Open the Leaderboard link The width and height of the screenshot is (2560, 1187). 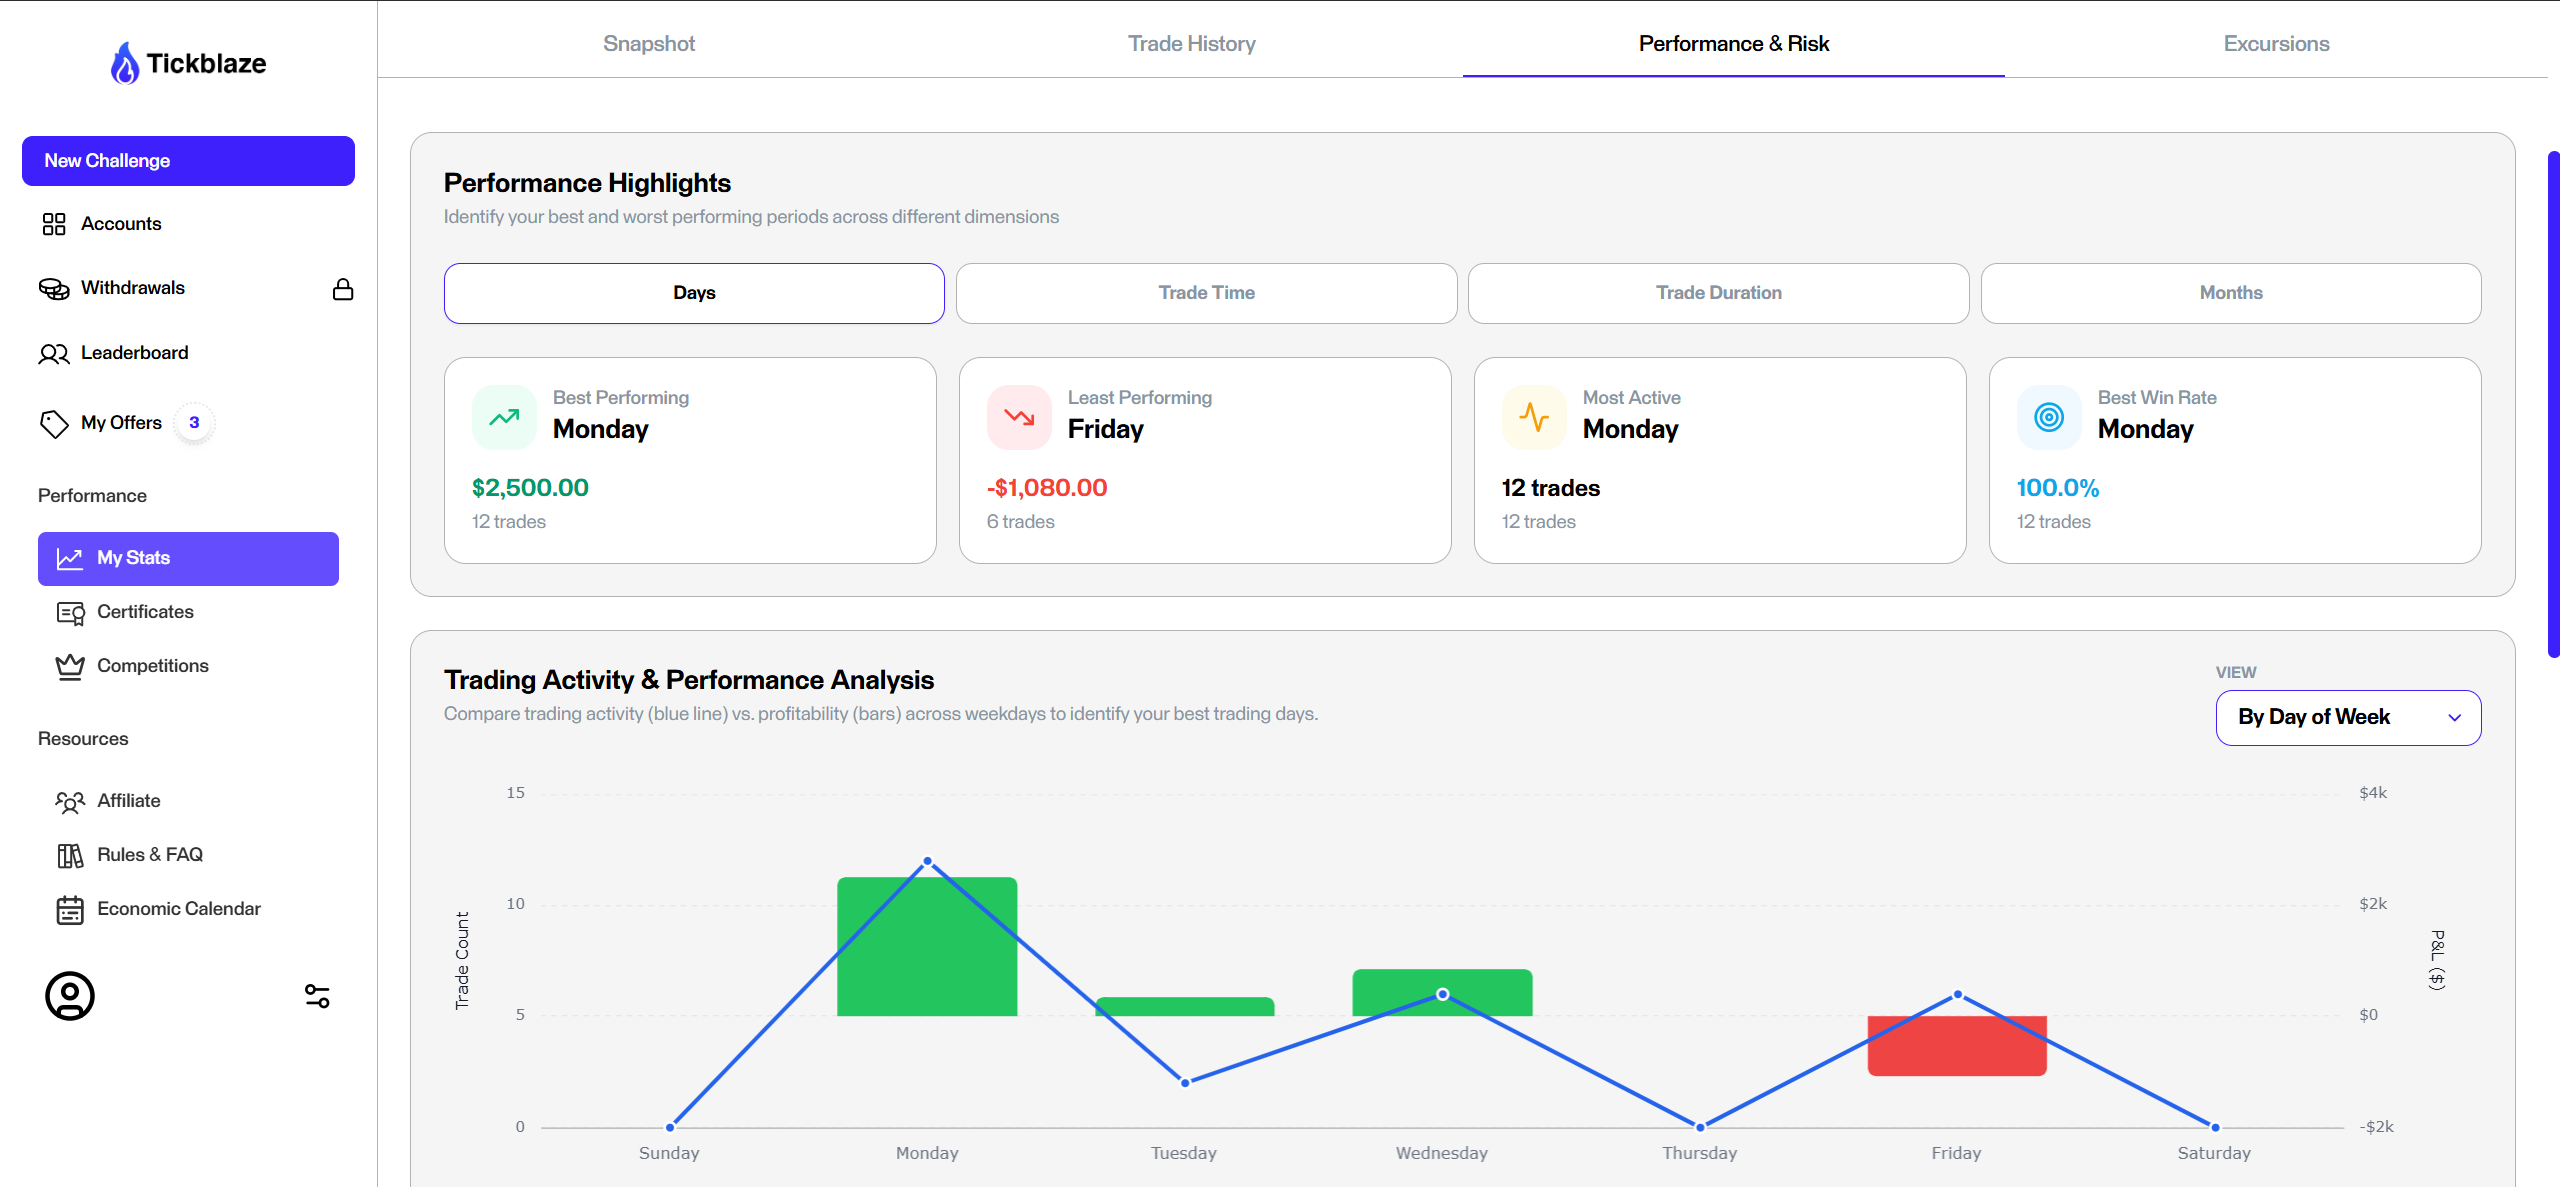(134, 353)
